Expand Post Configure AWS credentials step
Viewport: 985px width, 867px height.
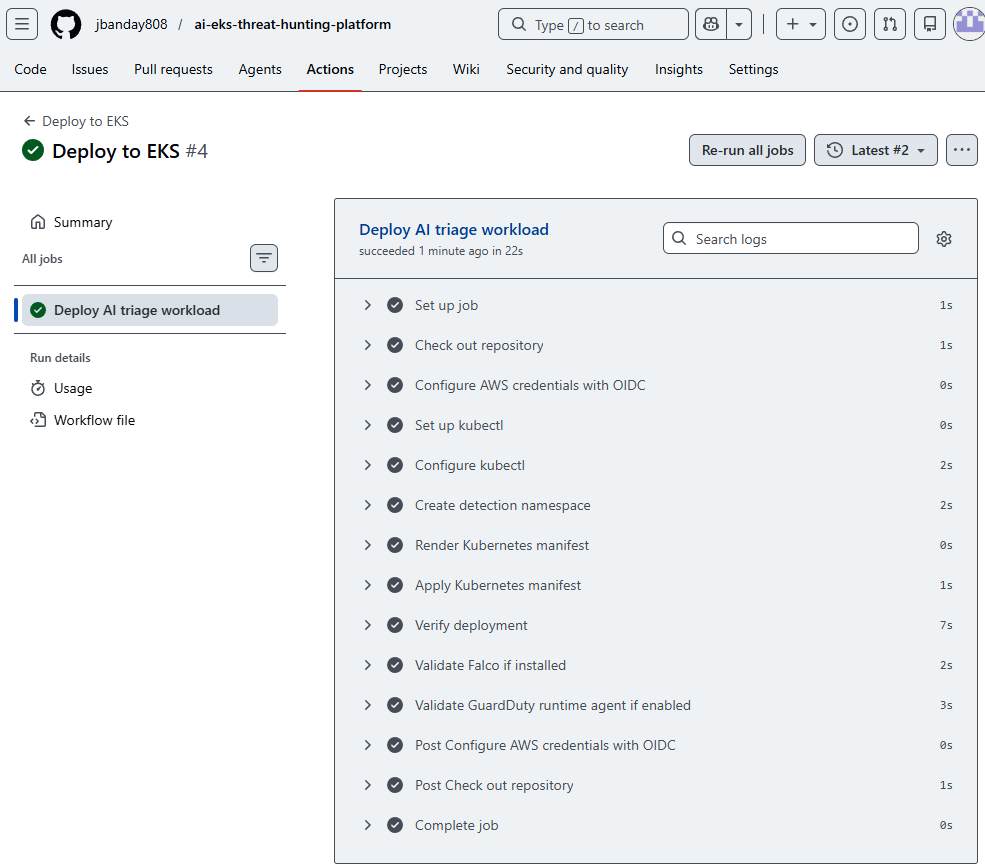tap(656, 745)
